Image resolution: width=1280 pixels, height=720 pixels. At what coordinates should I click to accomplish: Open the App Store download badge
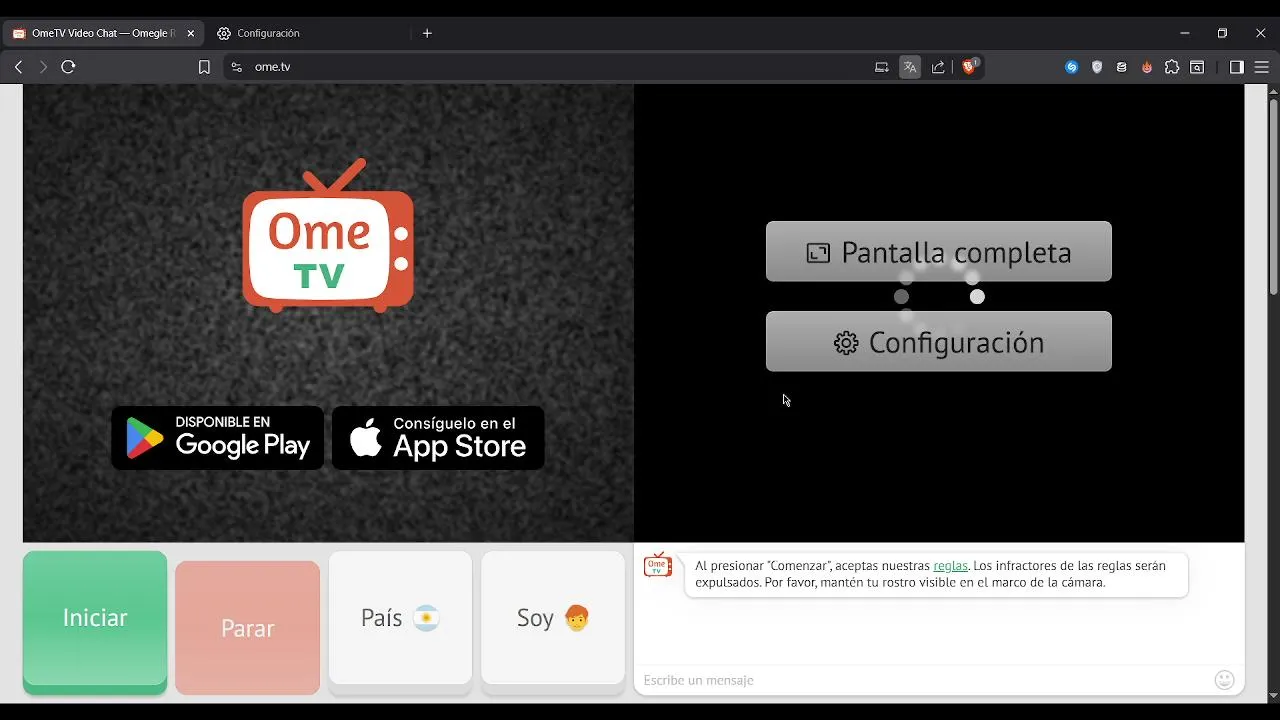pyautogui.click(x=438, y=438)
